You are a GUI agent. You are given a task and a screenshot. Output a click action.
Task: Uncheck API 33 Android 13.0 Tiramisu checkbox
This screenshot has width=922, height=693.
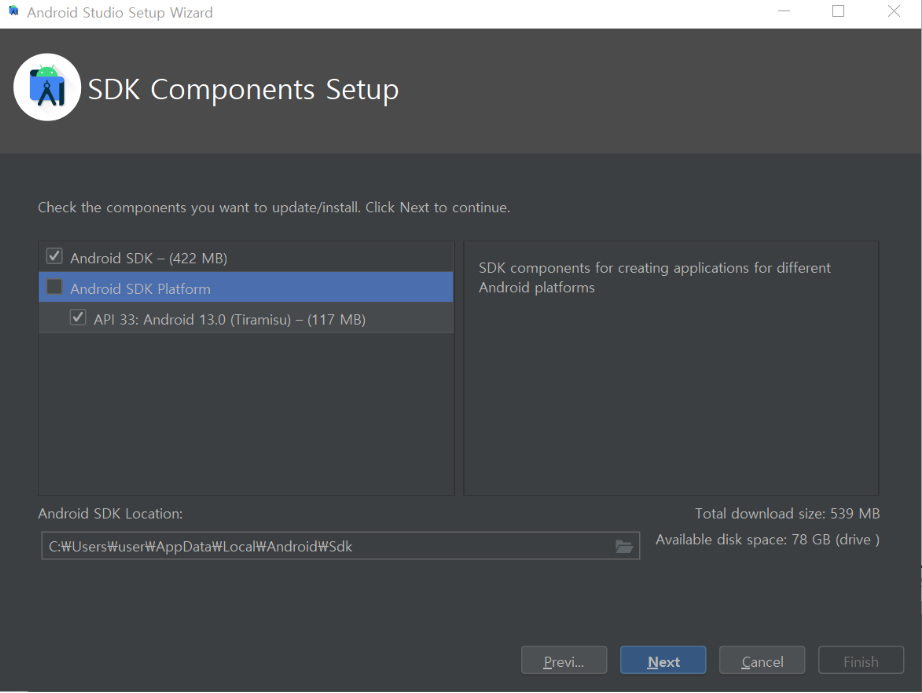point(78,317)
